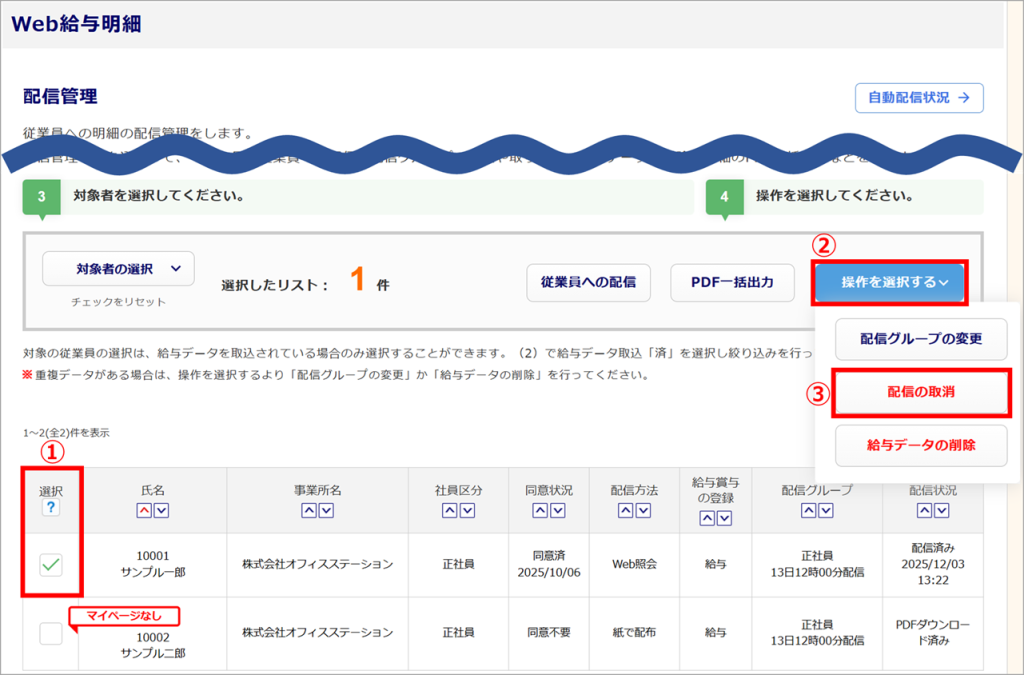Check the checkbox for サンプル二郎
Viewport: 1024px width, 675px height.
[51, 633]
